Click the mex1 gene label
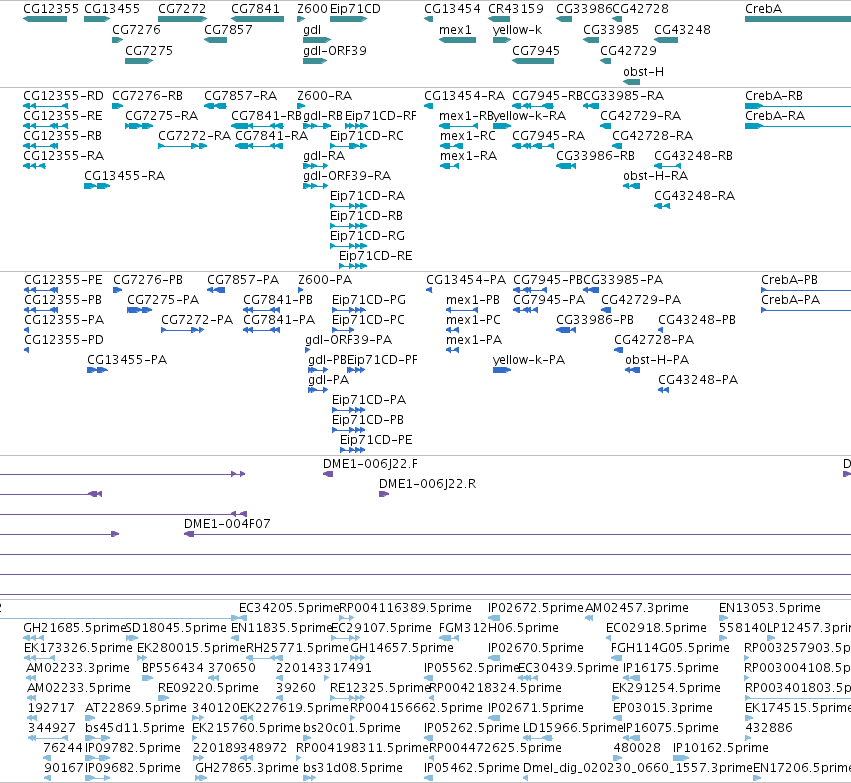 tap(455, 30)
